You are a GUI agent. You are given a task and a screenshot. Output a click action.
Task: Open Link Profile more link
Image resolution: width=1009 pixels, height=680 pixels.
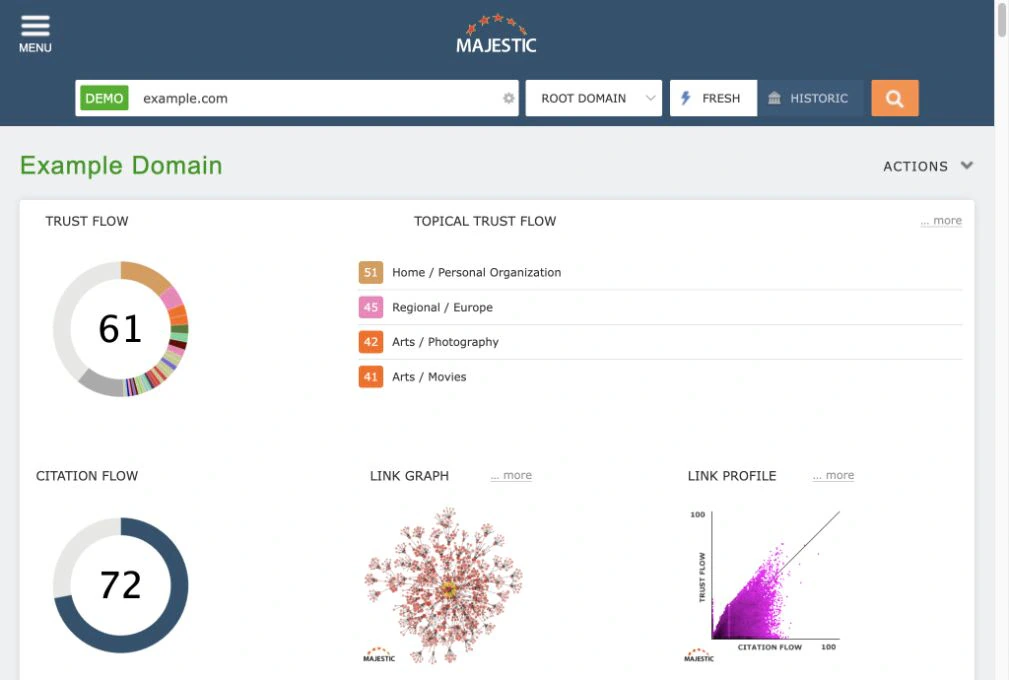[x=833, y=475]
